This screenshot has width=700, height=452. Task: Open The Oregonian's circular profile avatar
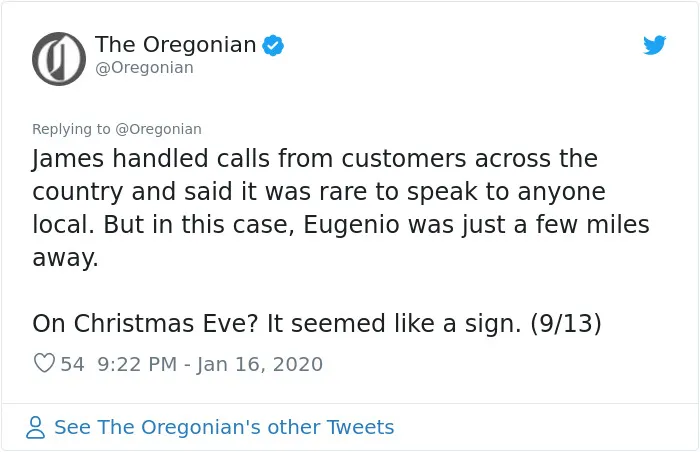[58, 59]
